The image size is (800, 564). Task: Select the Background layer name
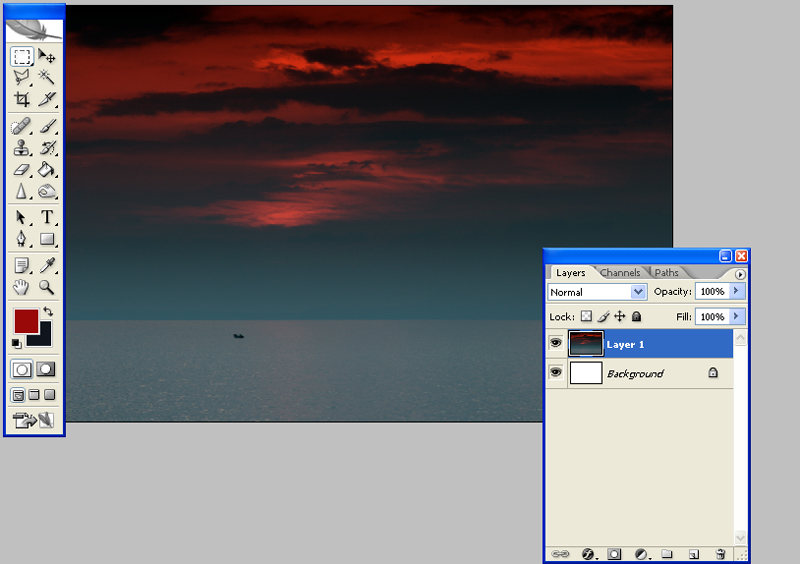click(x=635, y=374)
